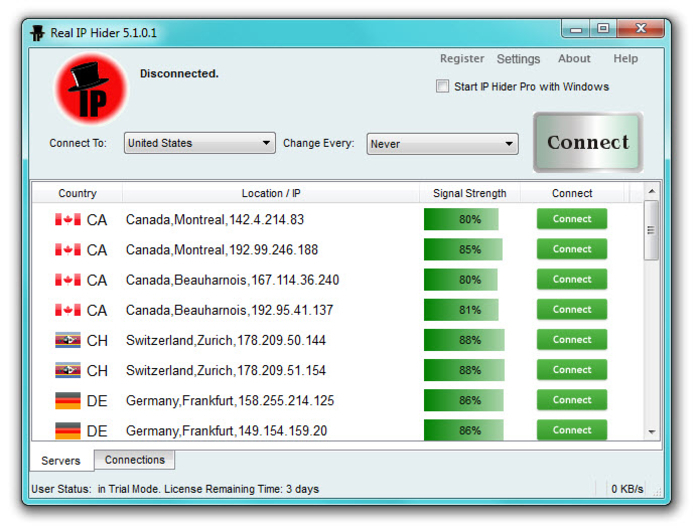Click the scrollbar up arrow
Image resolution: width=700 pixels, height=531 pixels.
click(652, 191)
